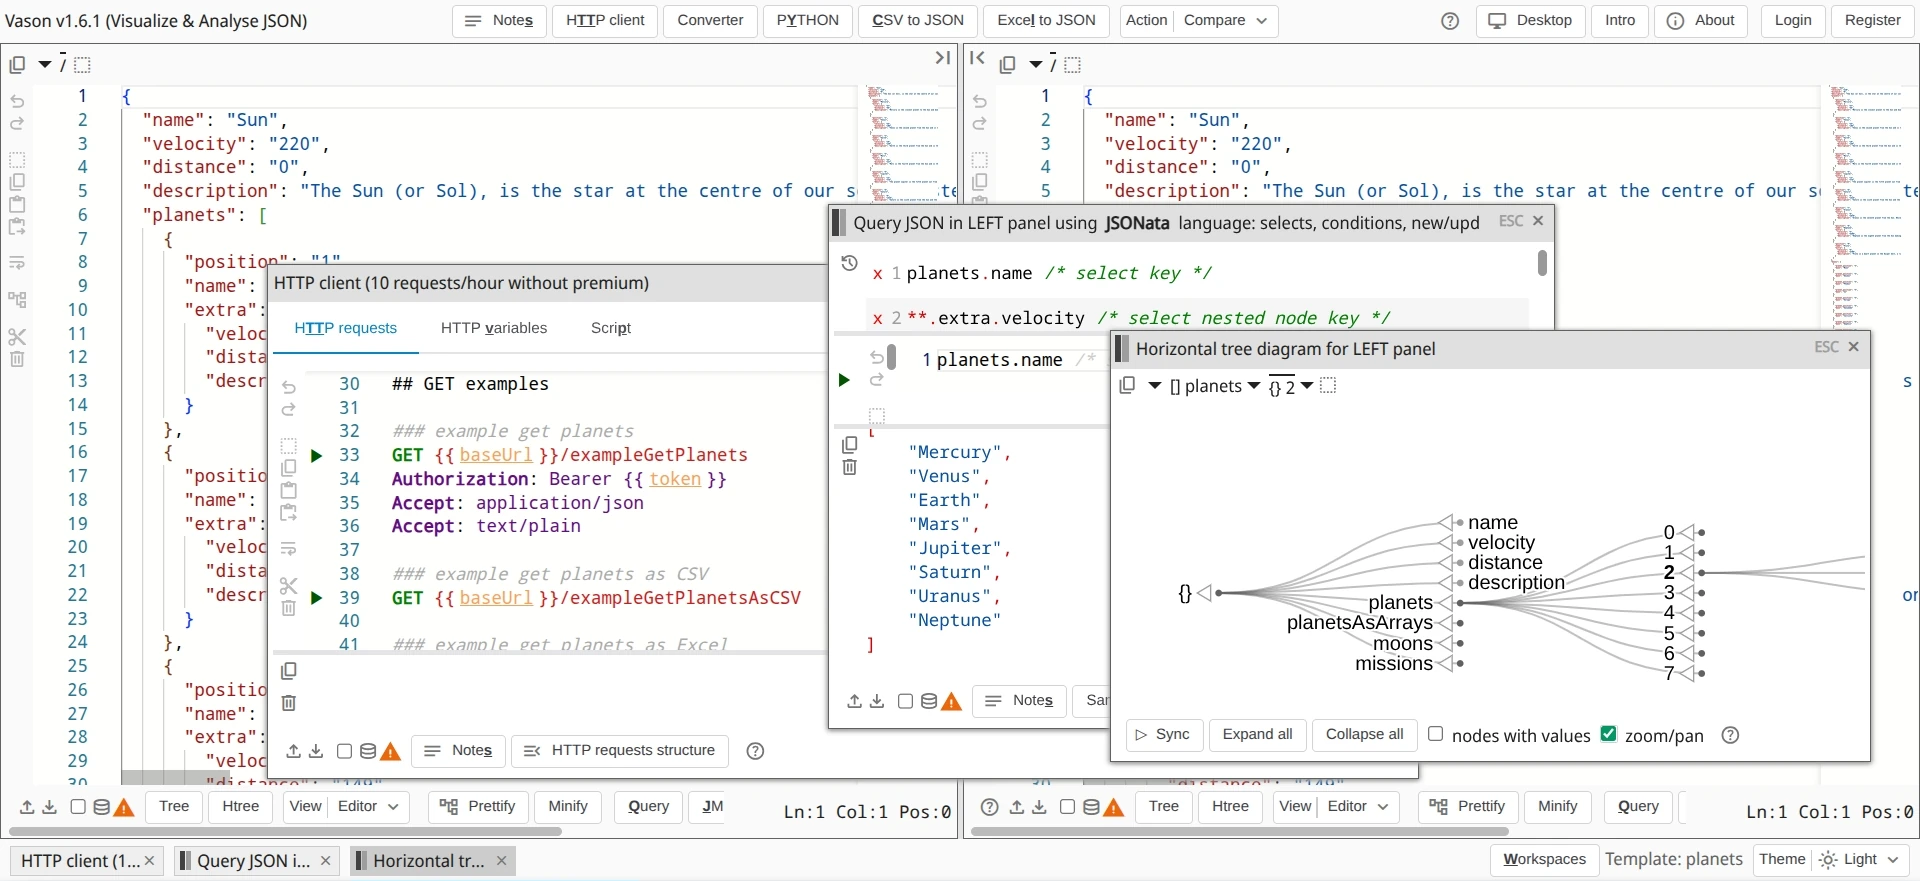This screenshot has height=881, width=1920.
Task: Open planets breadcrumb dropdown in tree diagram
Action: pos(1253,386)
